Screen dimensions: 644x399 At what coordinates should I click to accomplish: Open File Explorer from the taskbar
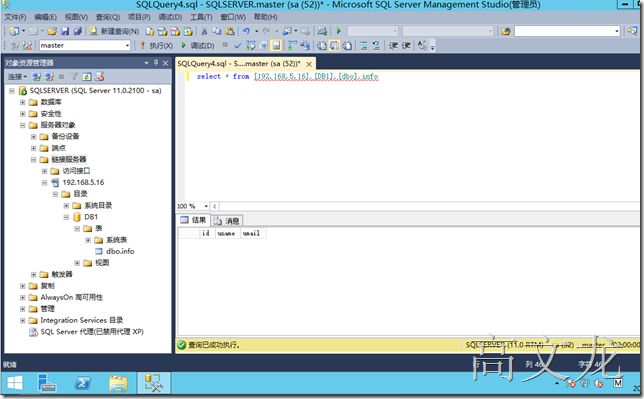click(x=118, y=383)
